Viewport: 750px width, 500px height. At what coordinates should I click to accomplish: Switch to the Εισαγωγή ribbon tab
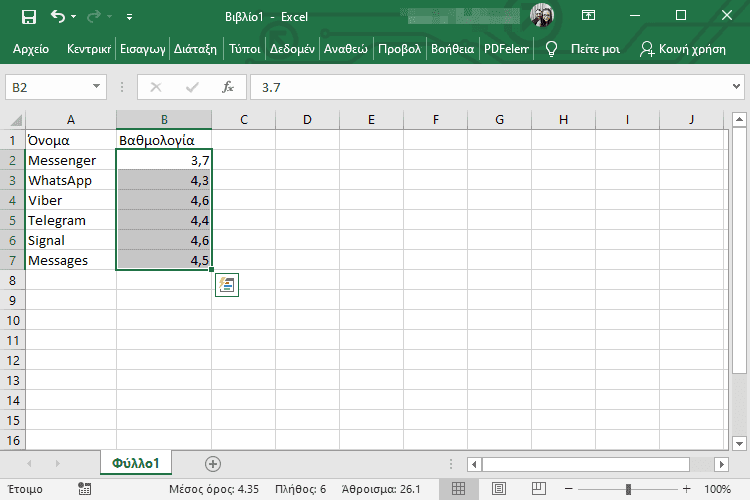pyautogui.click(x=143, y=49)
